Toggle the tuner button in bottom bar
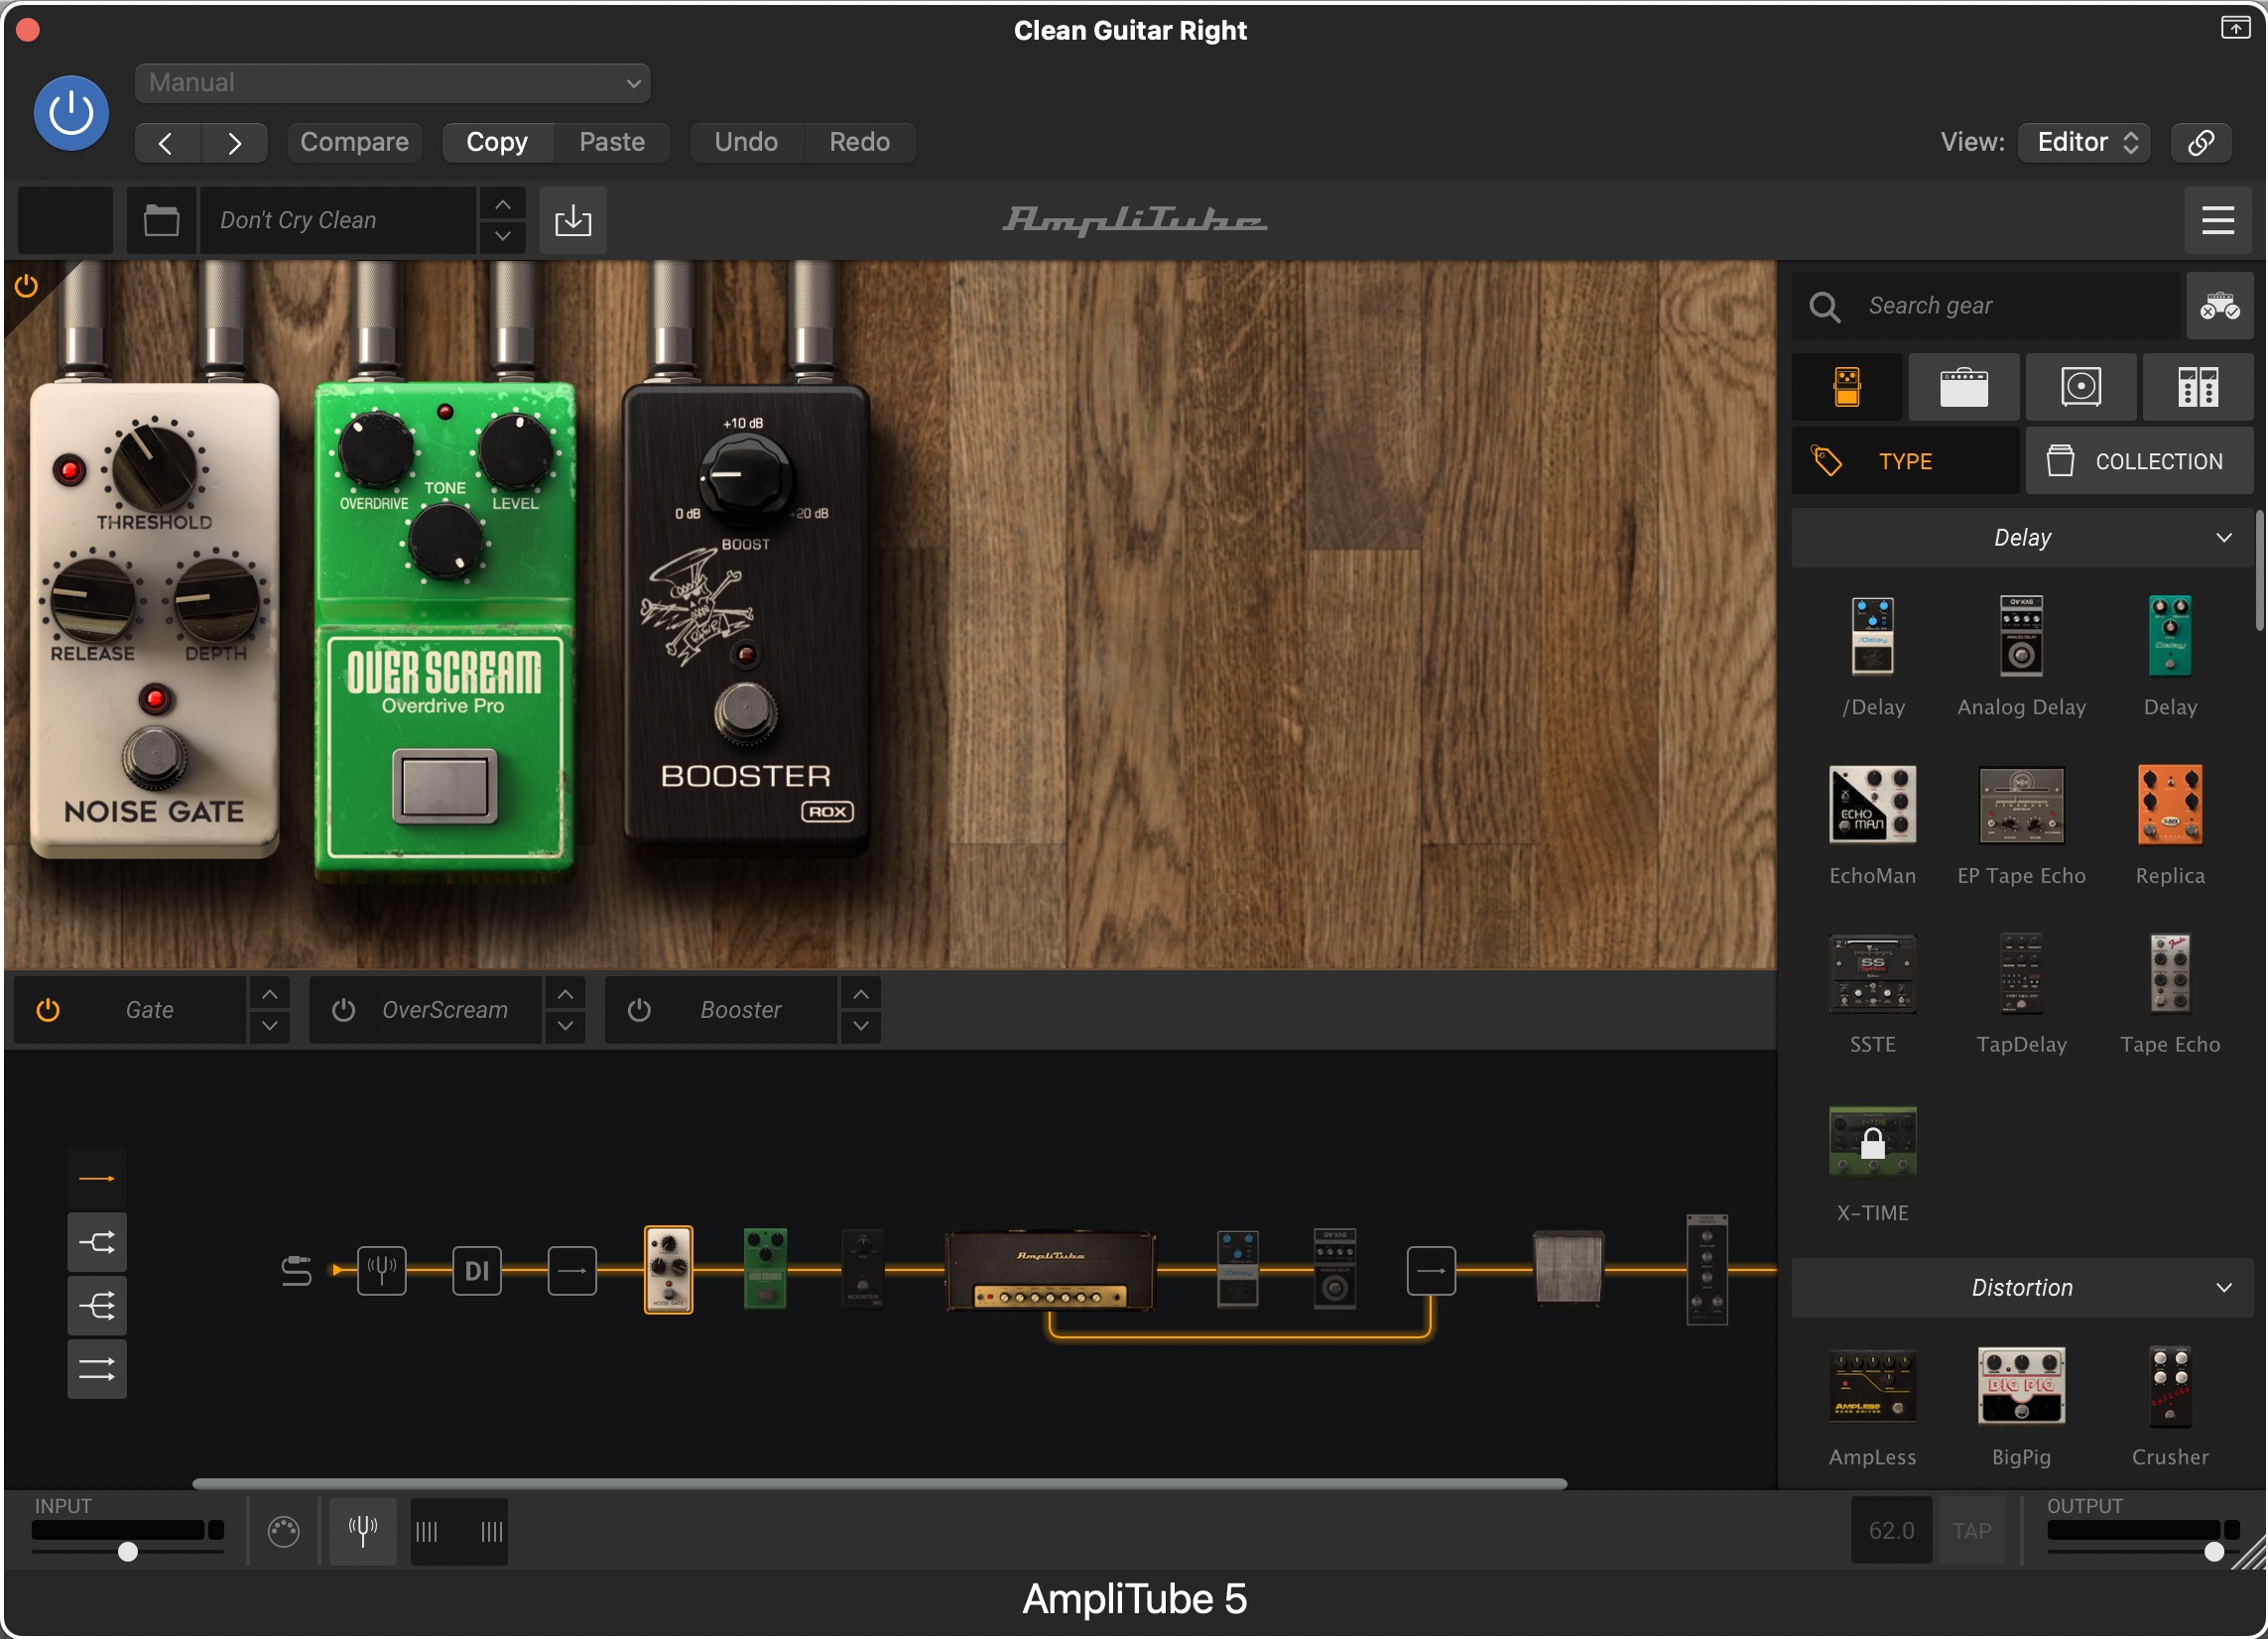2268x1639 pixels. point(363,1531)
